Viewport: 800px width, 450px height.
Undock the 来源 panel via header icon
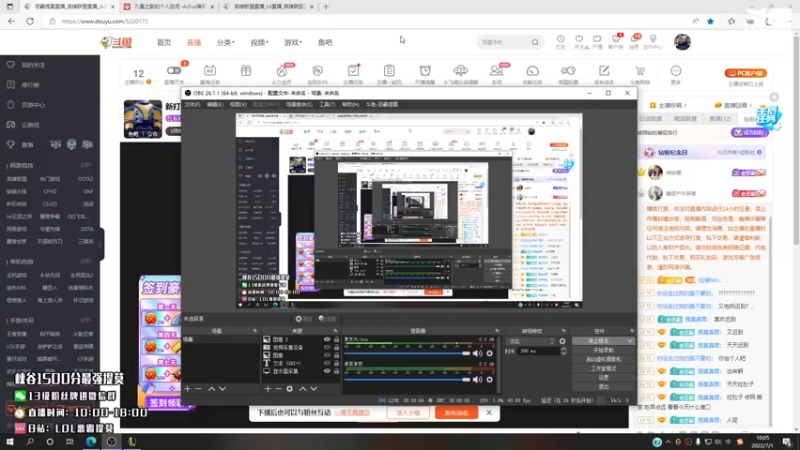click(335, 331)
